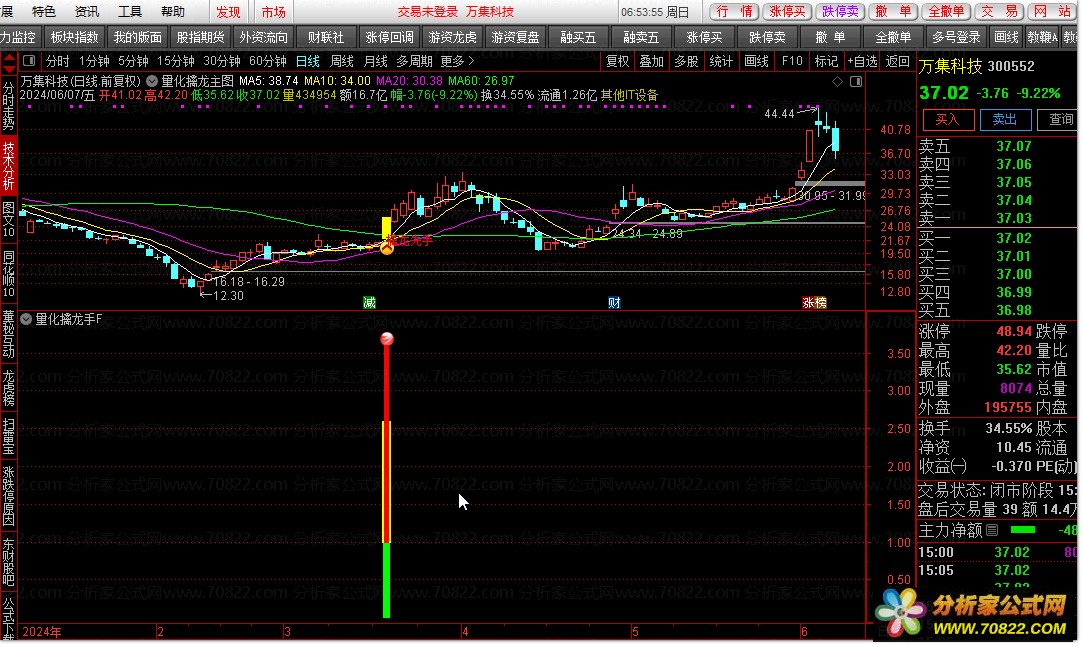Image resolution: width=1083 pixels, height=645 pixels.
Task: Click the panel layout icon left of 分时
Action: click(29, 61)
